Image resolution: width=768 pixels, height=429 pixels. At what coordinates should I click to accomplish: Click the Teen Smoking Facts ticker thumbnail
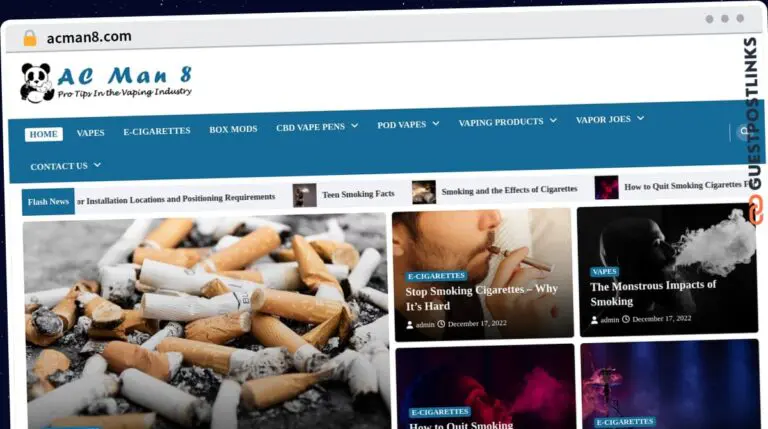pos(304,195)
